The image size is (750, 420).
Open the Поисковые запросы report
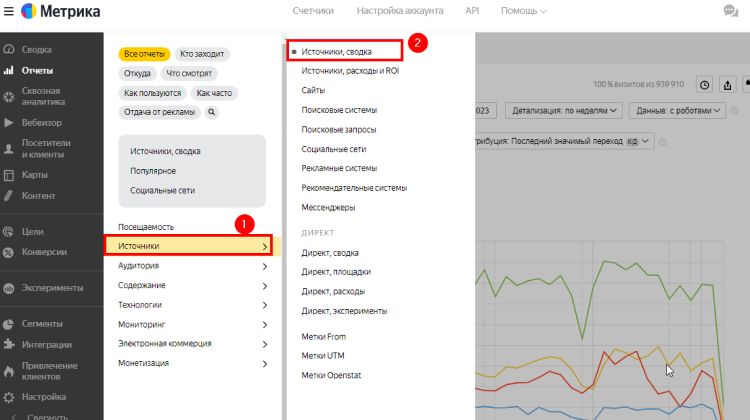coord(339,130)
